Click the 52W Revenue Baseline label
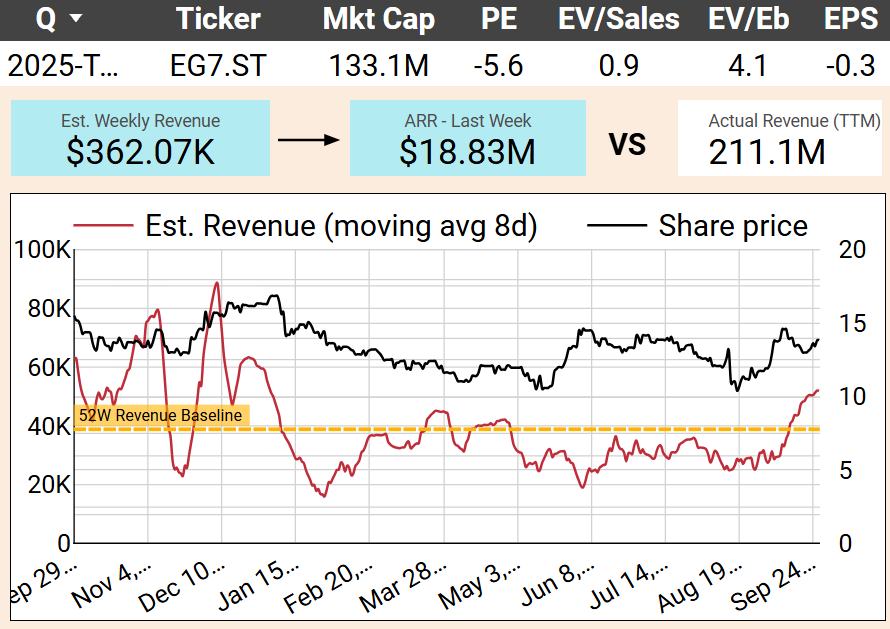Screen dimensions: 890x629 [x=161, y=416]
